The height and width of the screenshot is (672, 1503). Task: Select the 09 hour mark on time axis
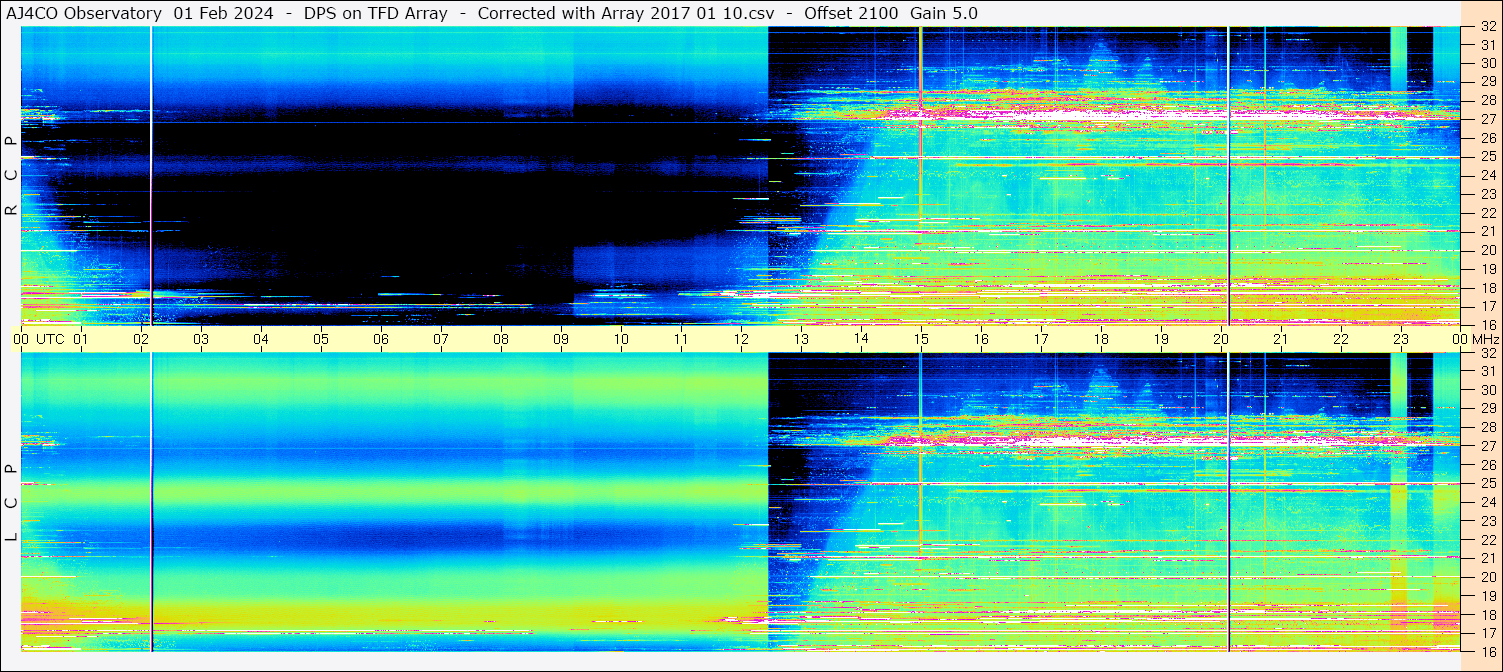tap(561, 339)
